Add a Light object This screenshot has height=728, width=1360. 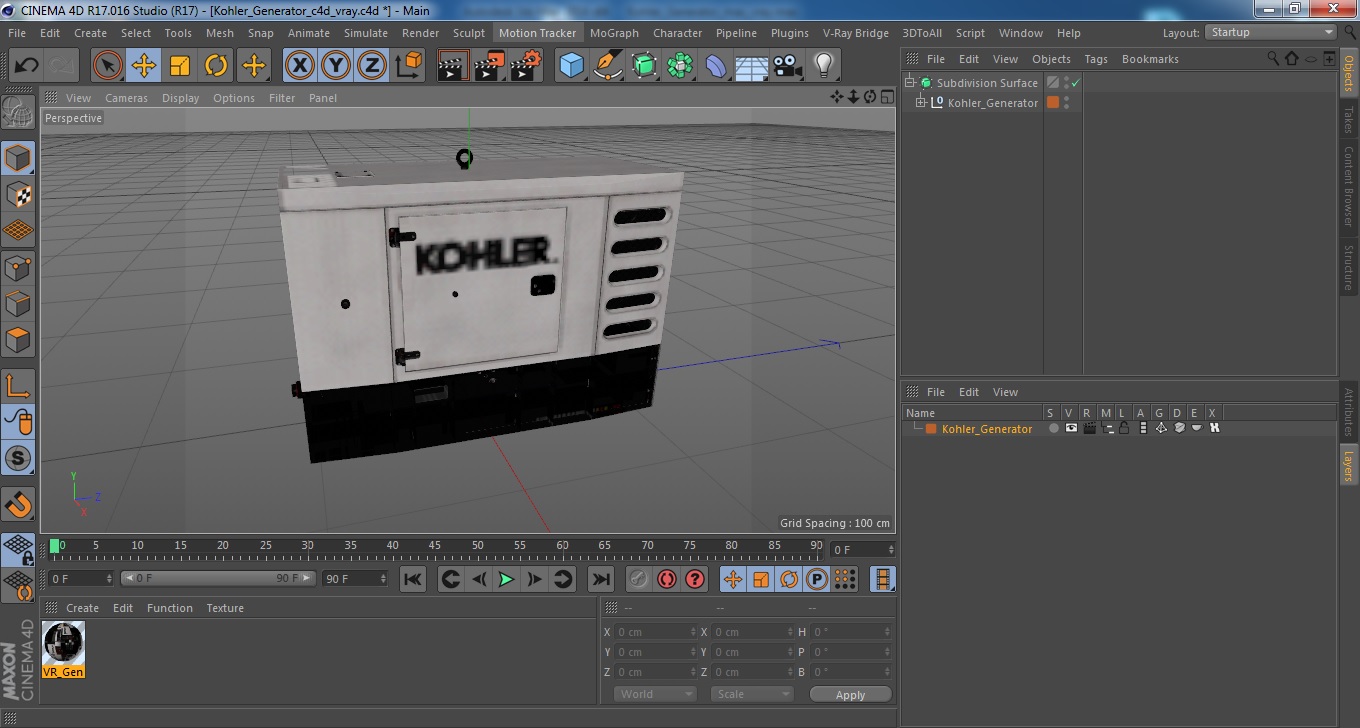(x=824, y=66)
